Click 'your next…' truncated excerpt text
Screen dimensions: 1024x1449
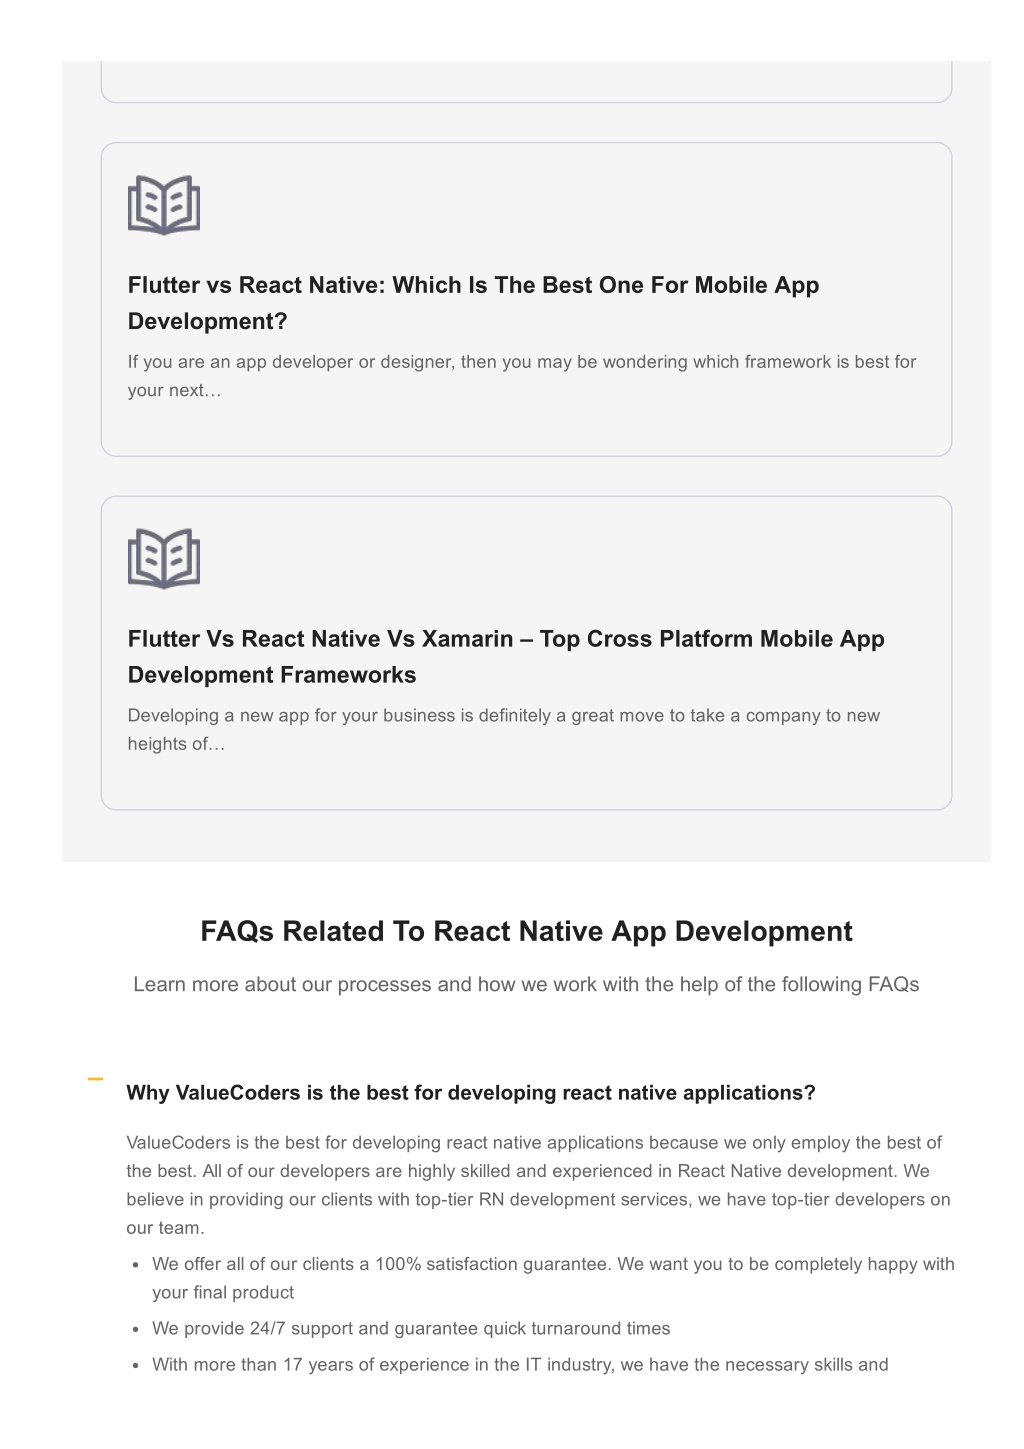coord(174,390)
